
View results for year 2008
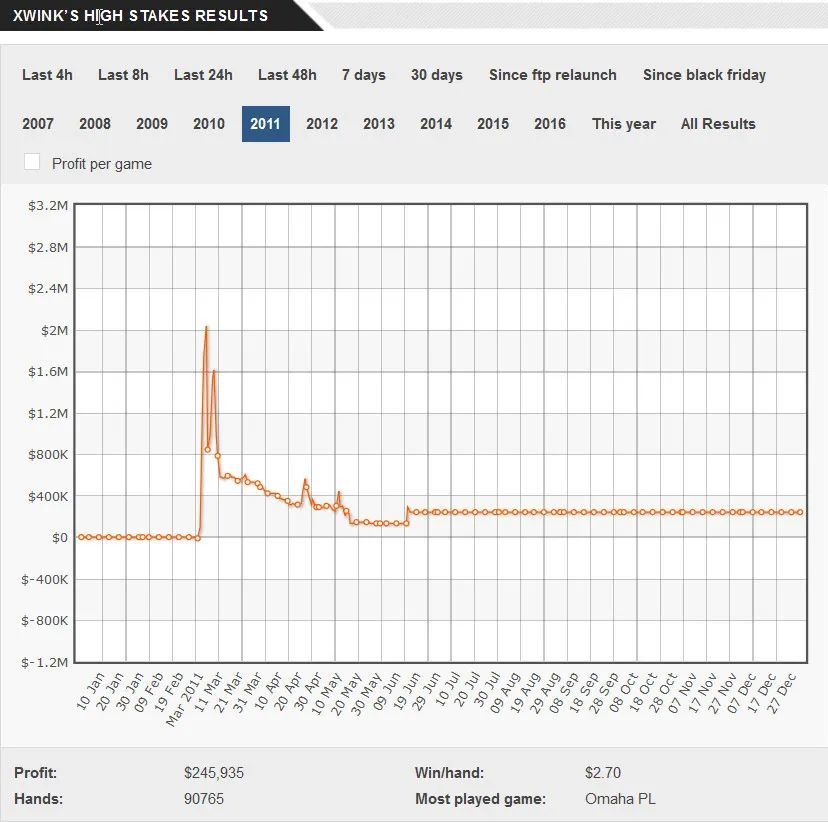[95, 124]
